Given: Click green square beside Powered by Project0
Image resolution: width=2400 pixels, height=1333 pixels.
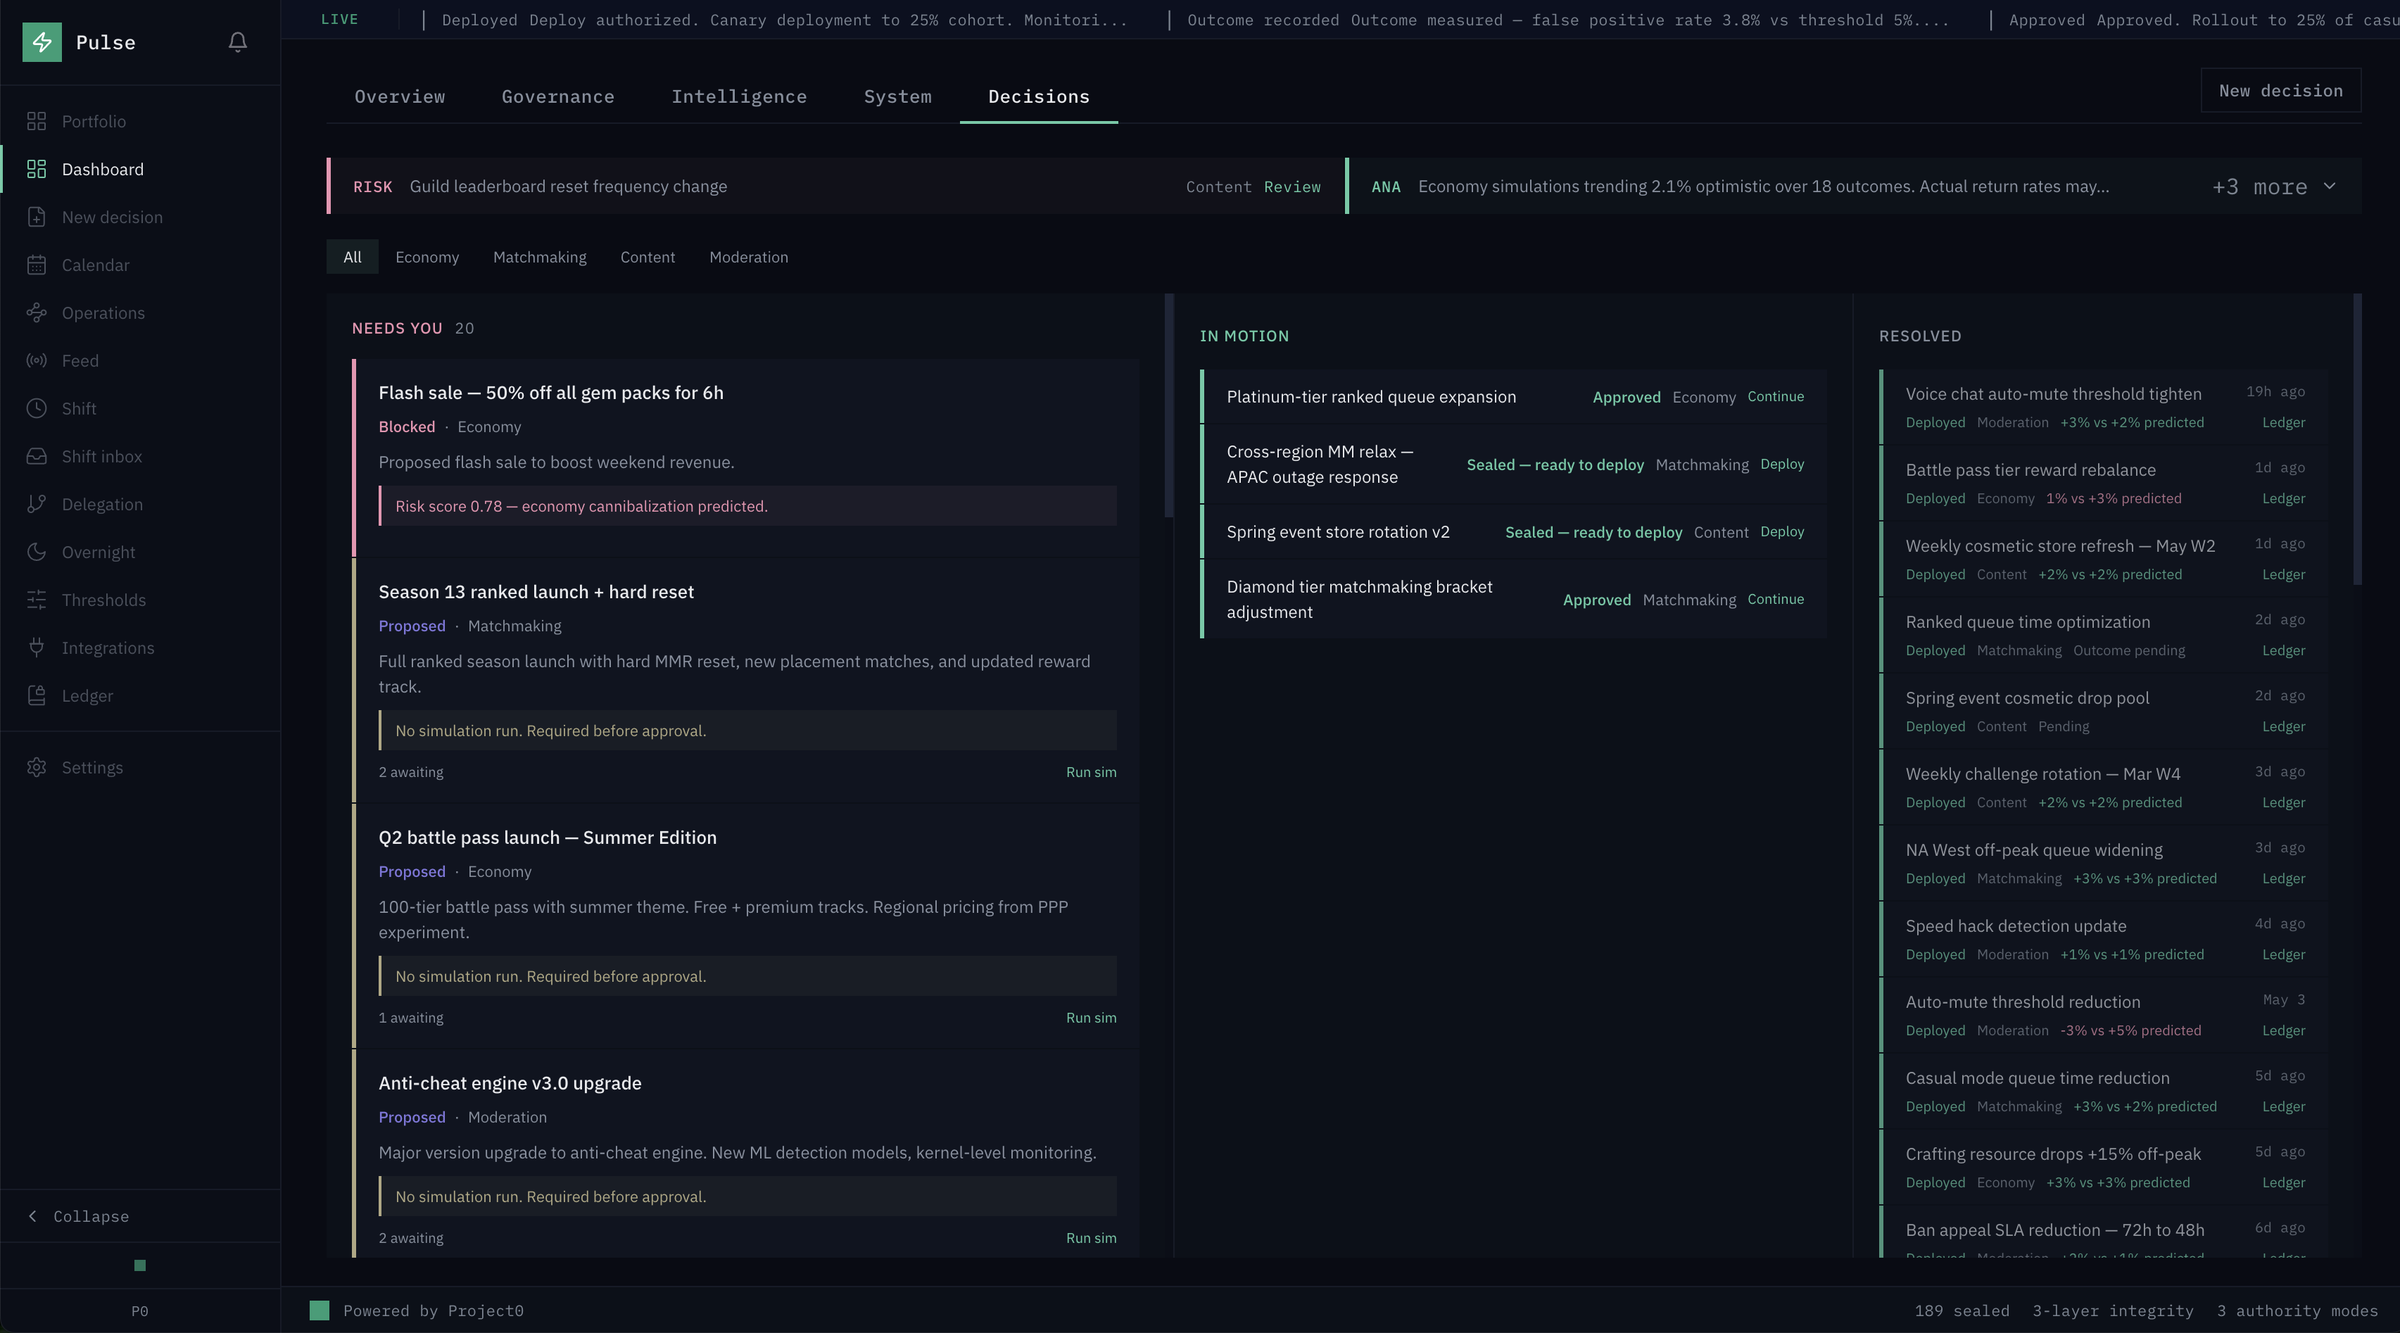Looking at the screenshot, I should [319, 1310].
